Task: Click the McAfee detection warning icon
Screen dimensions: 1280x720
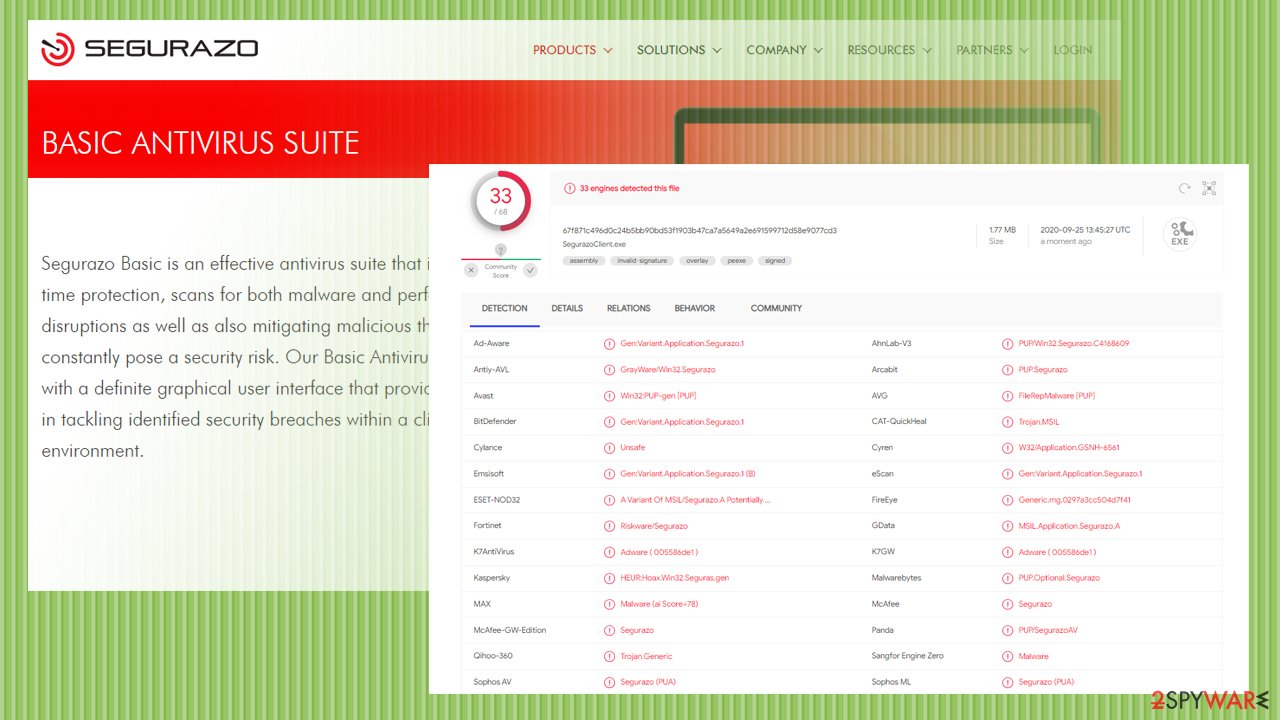Action: click(x=1007, y=604)
